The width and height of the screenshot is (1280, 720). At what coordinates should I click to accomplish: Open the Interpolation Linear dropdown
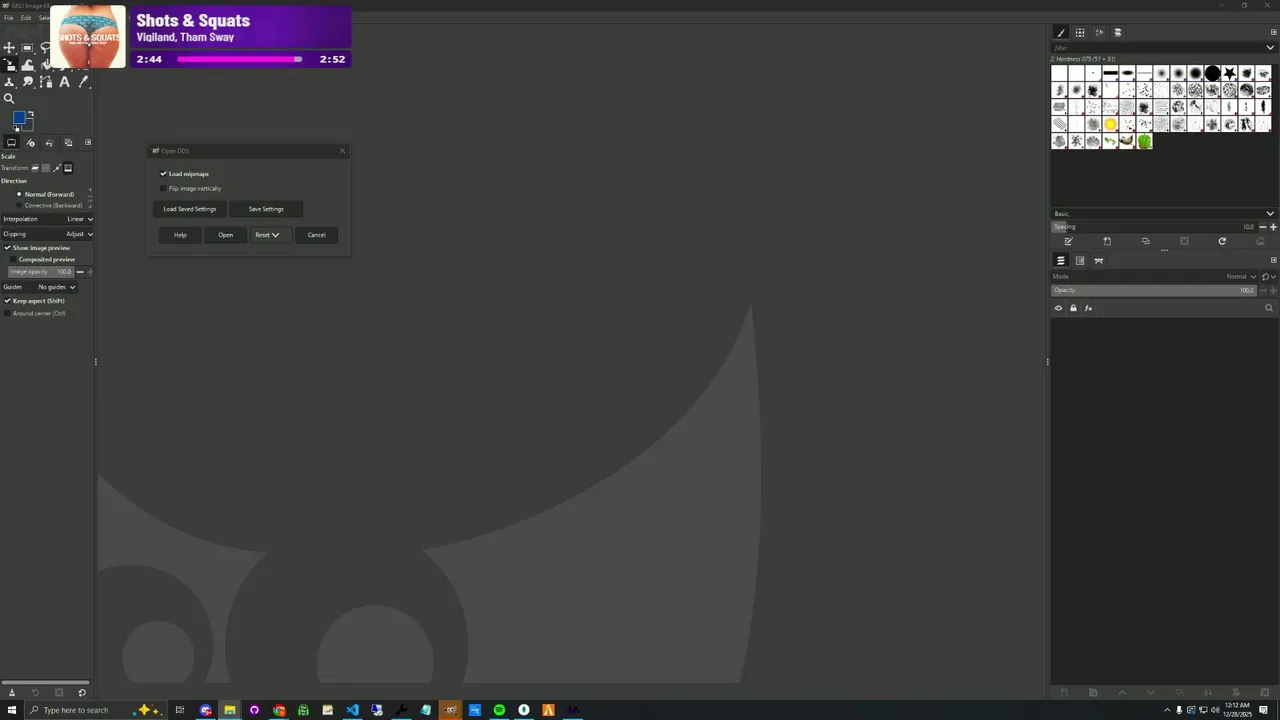coord(47,219)
